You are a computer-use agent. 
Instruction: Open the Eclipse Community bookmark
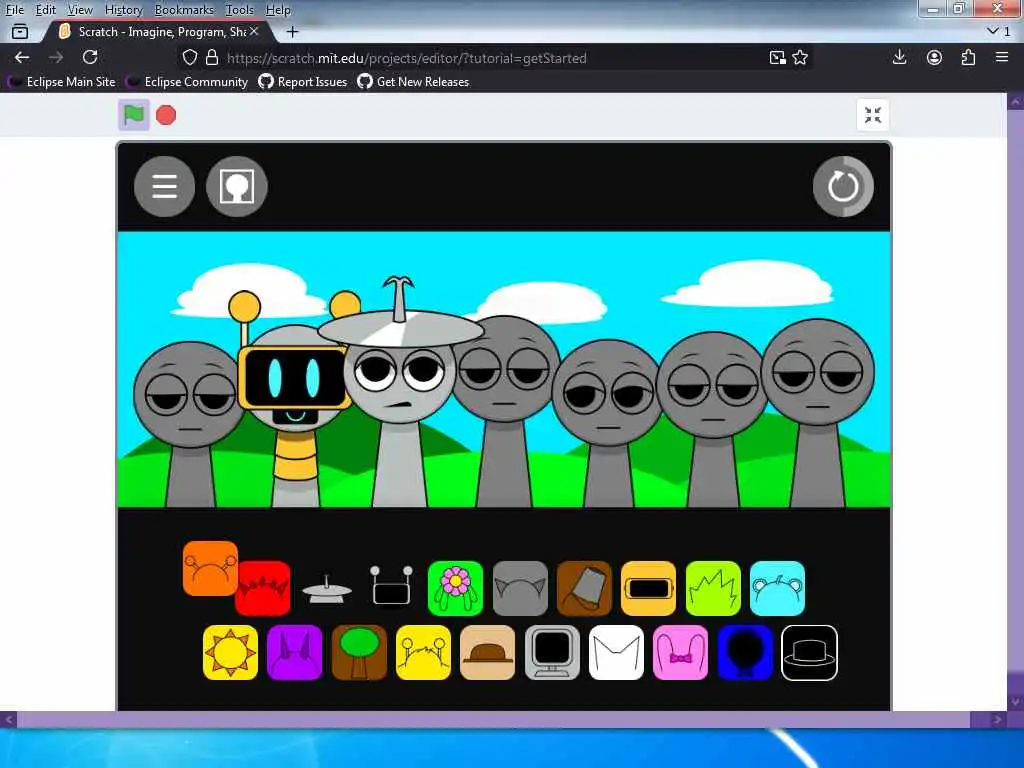[x=187, y=82]
